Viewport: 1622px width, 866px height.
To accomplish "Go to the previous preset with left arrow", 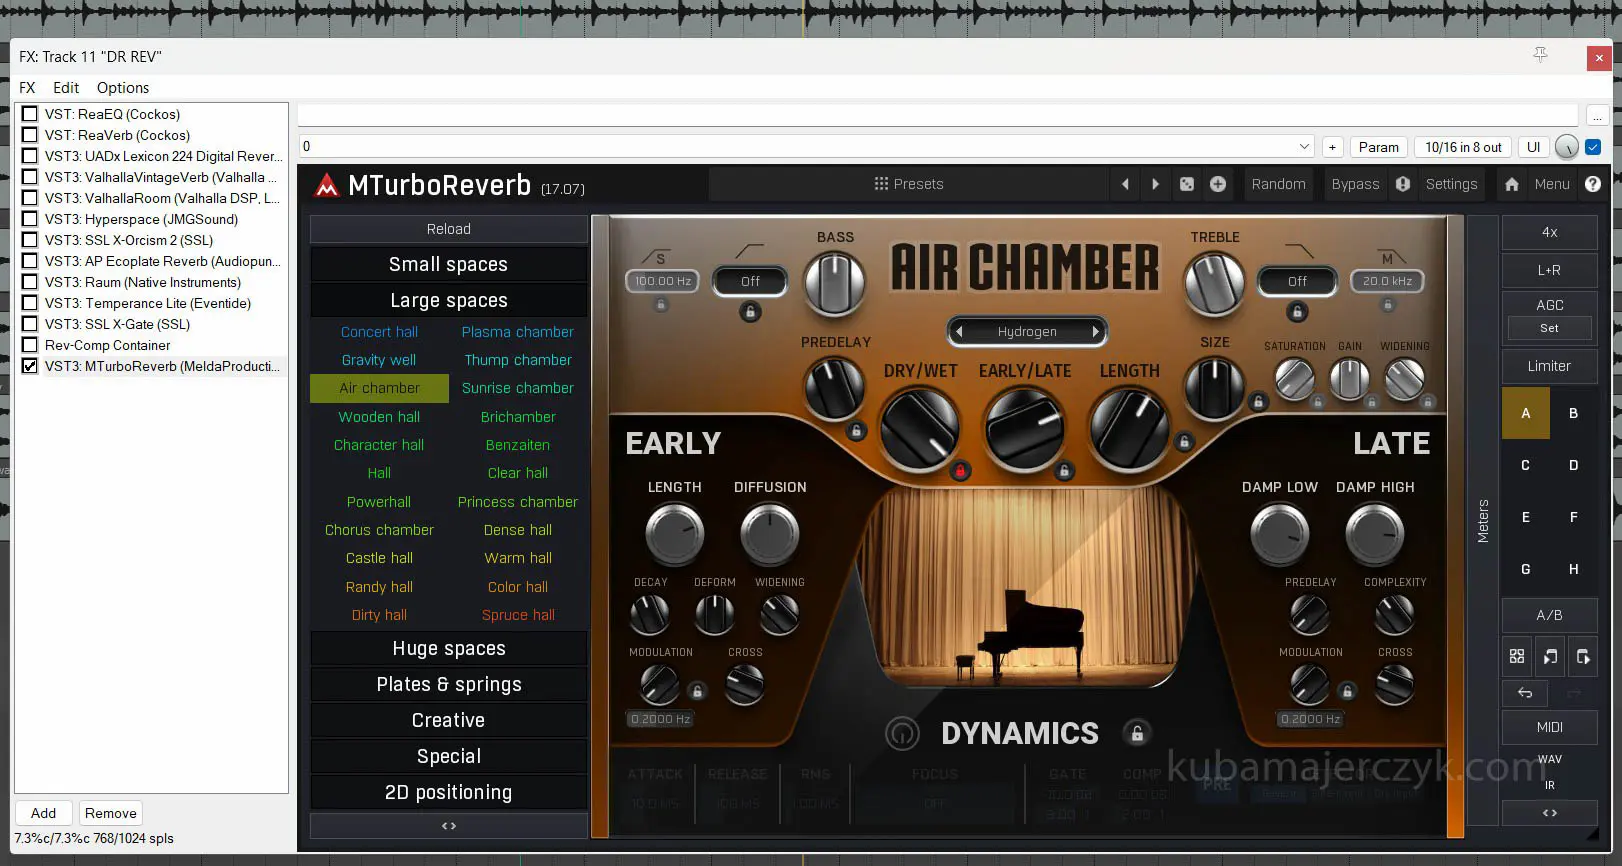I will (1125, 184).
